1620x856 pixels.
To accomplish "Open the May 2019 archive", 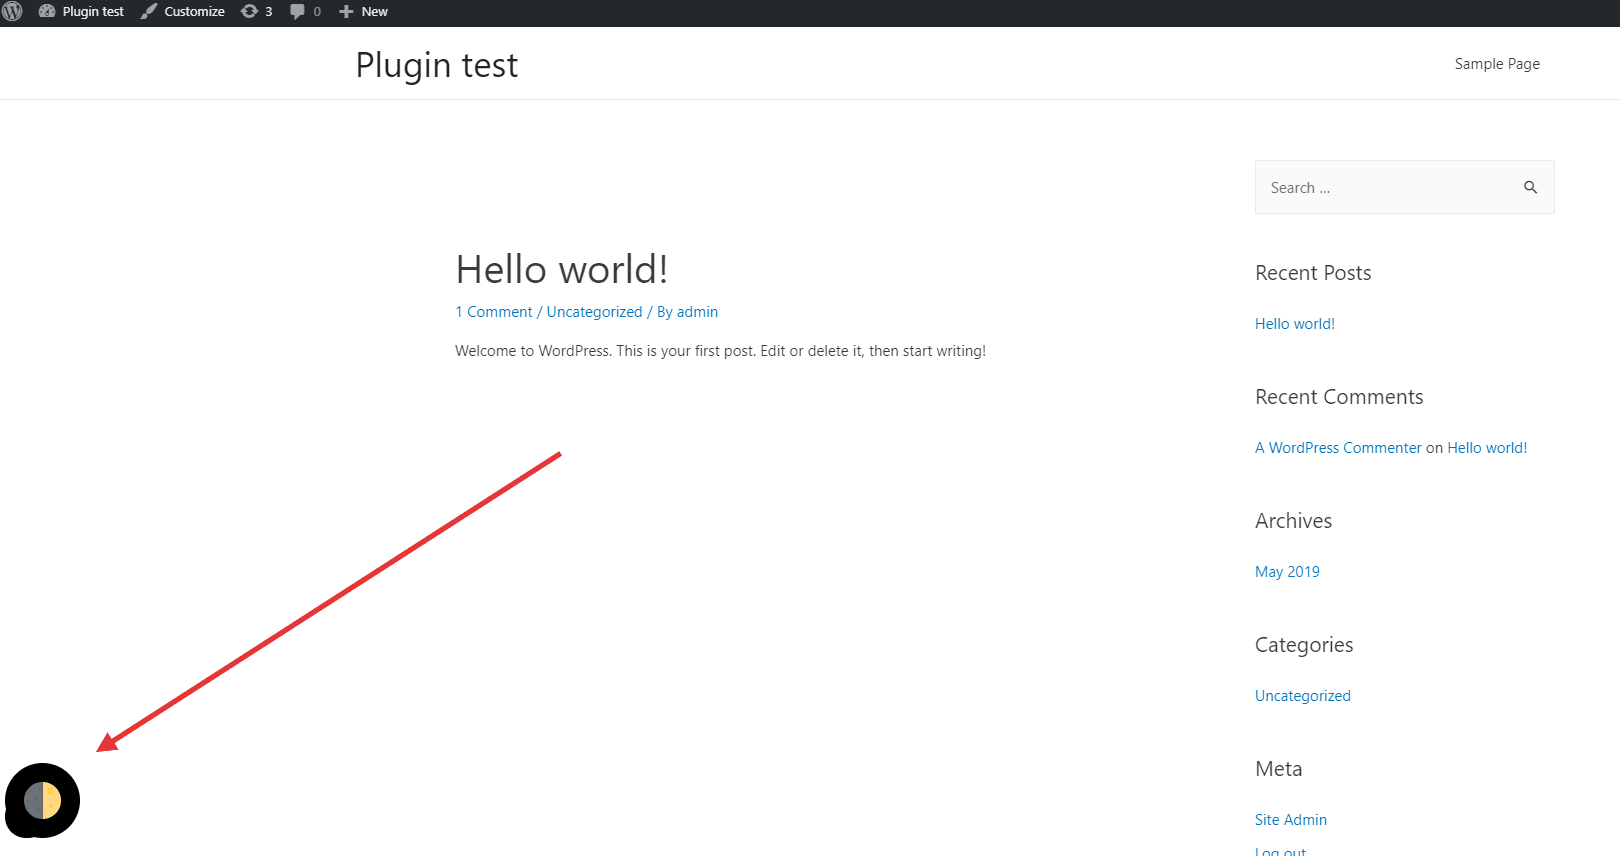I will coord(1287,572).
